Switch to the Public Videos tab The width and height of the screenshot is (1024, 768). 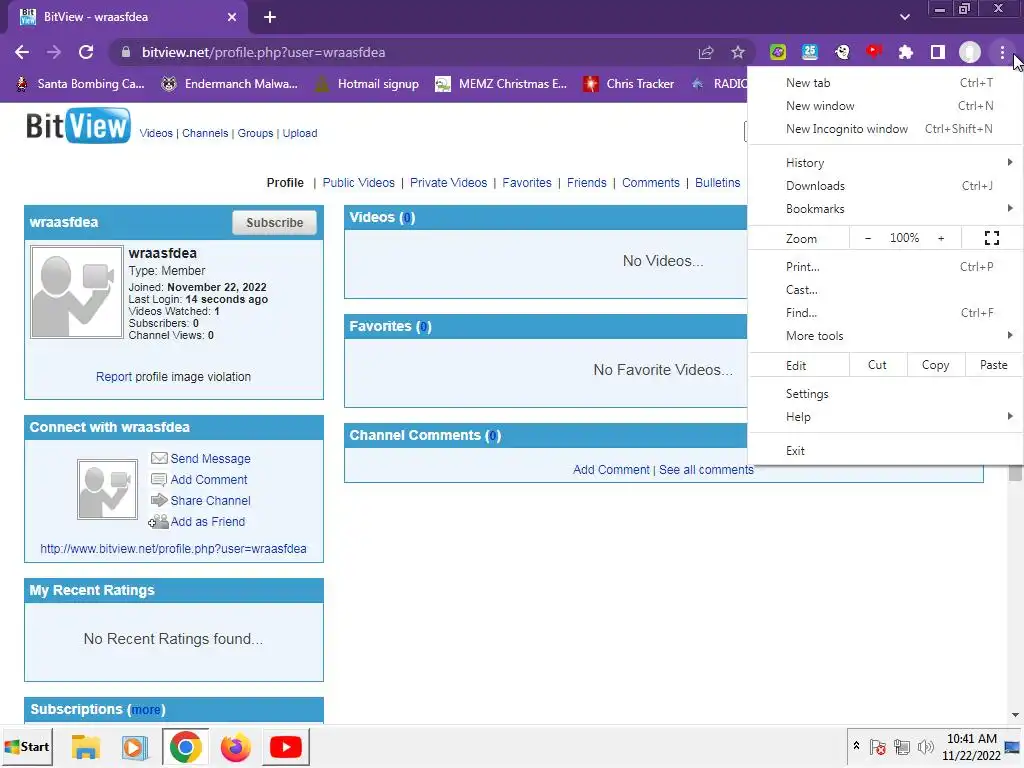click(x=359, y=183)
